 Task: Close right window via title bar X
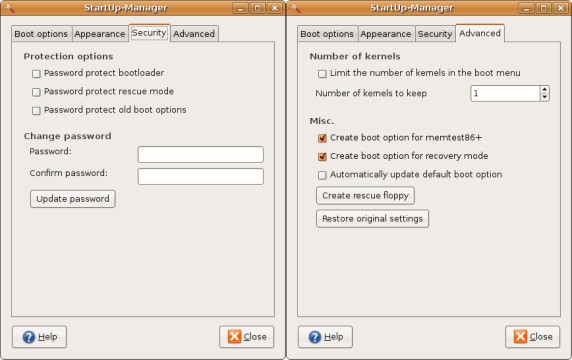[x=560, y=8]
